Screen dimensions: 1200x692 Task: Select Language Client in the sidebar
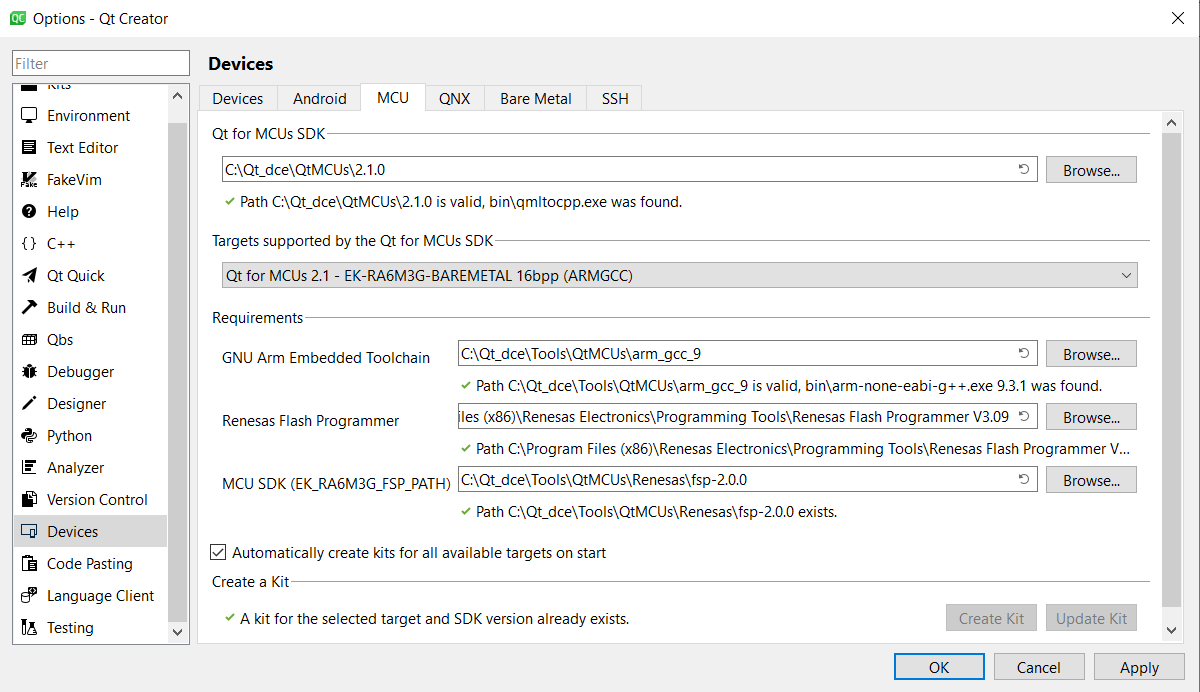coord(100,596)
